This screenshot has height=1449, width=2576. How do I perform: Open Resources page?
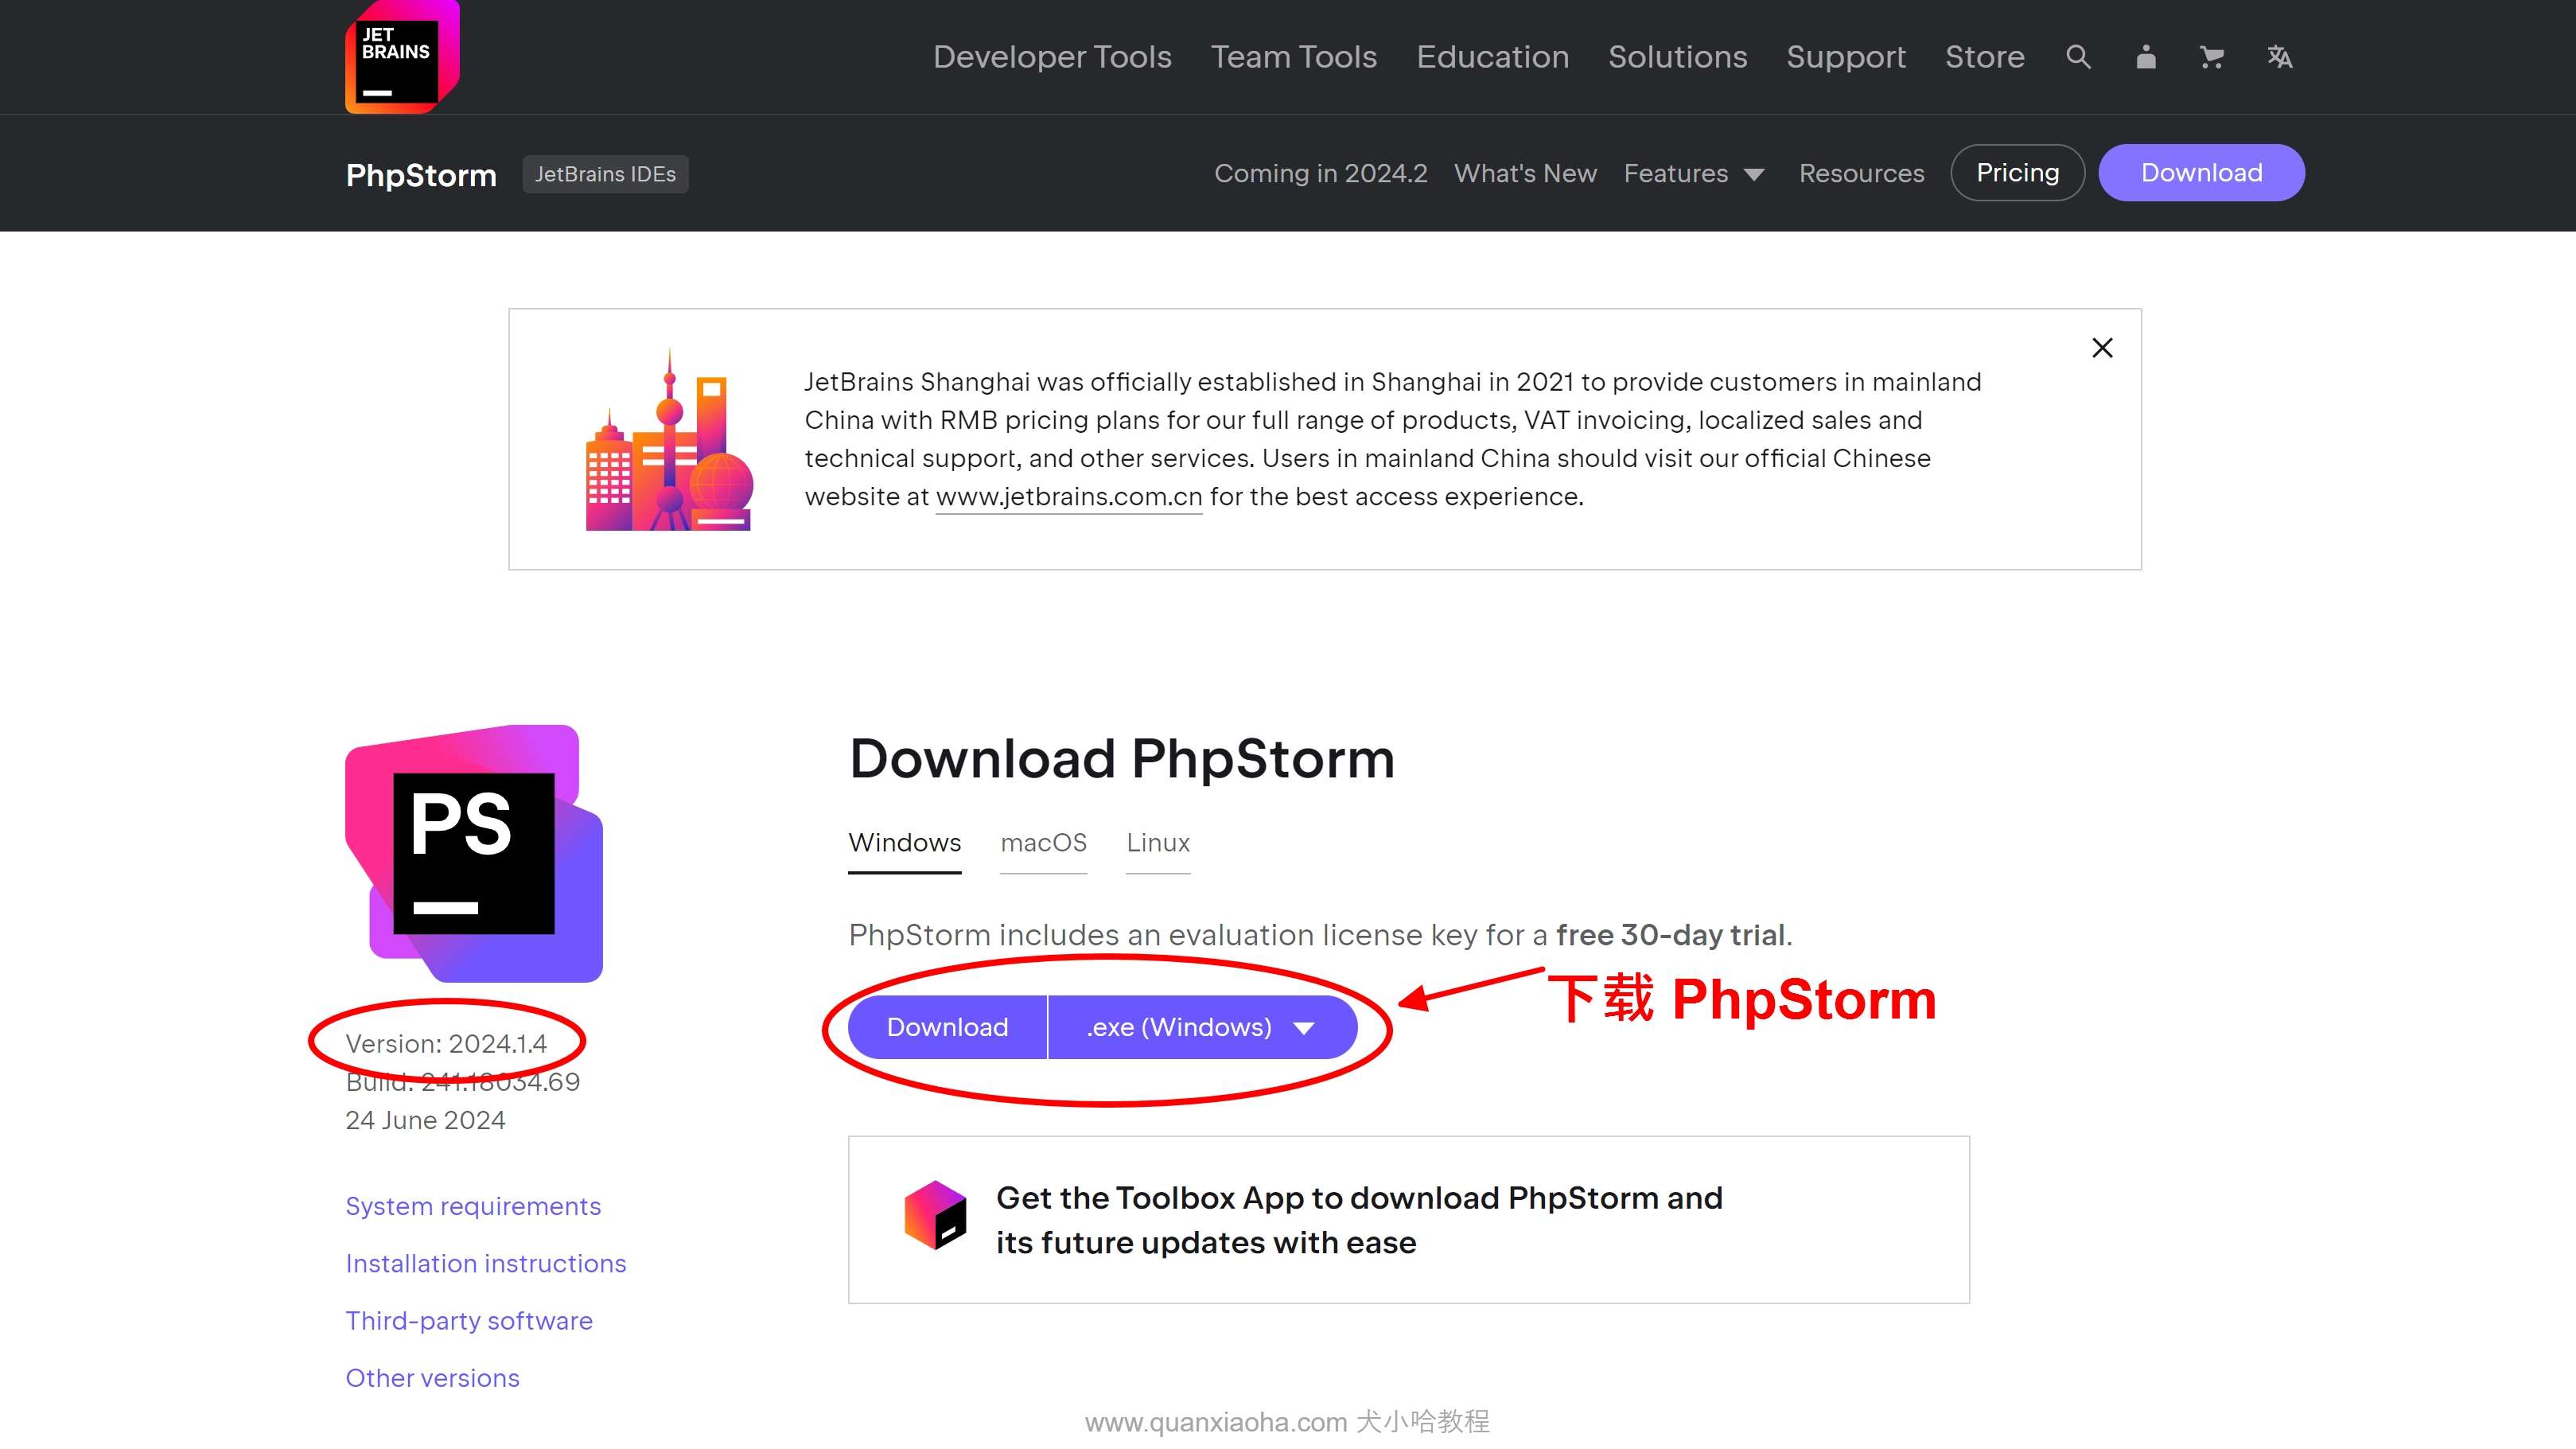click(x=1861, y=173)
